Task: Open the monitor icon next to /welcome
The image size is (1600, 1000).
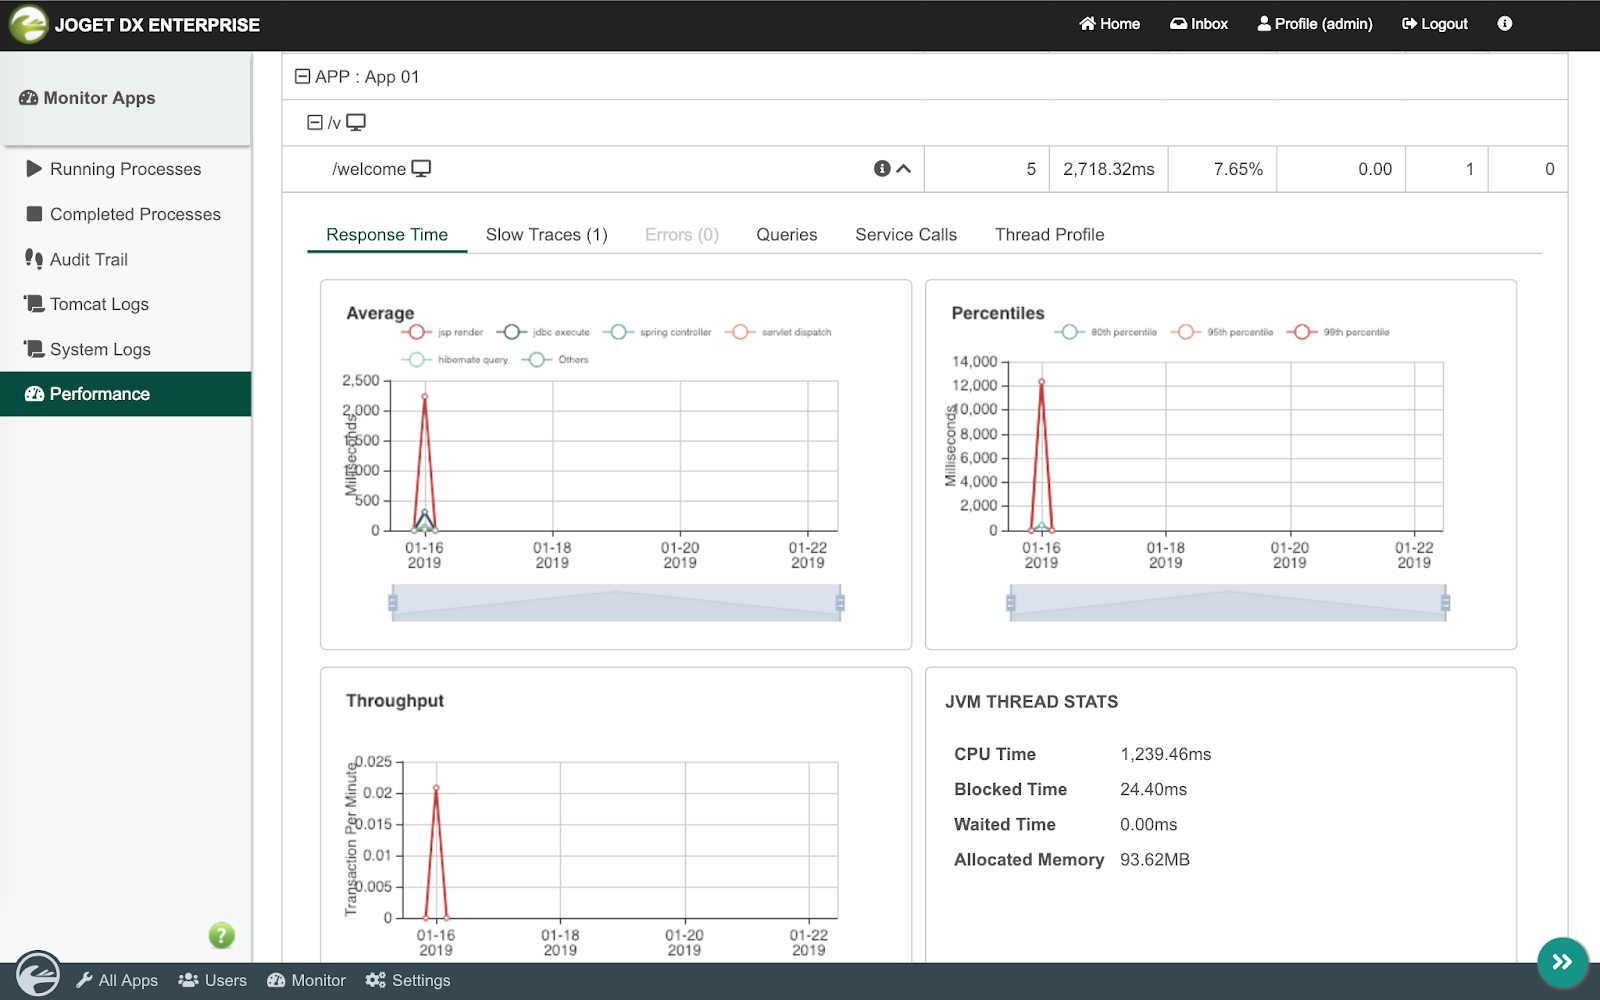Action: 421,169
